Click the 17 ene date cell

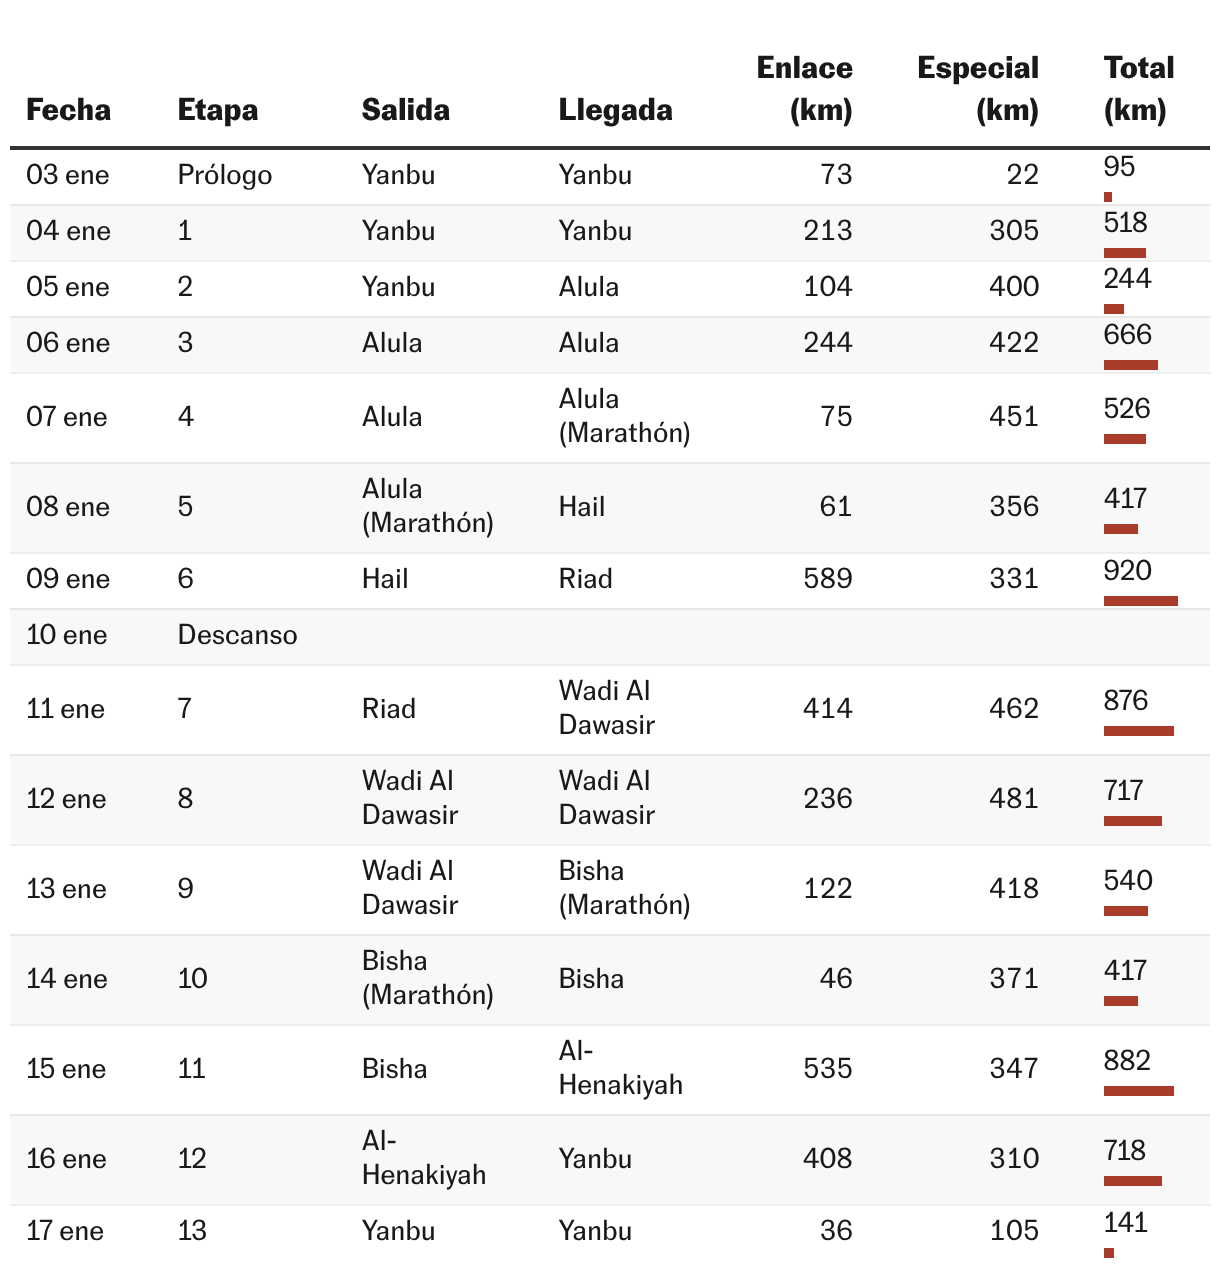tap(65, 1230)
